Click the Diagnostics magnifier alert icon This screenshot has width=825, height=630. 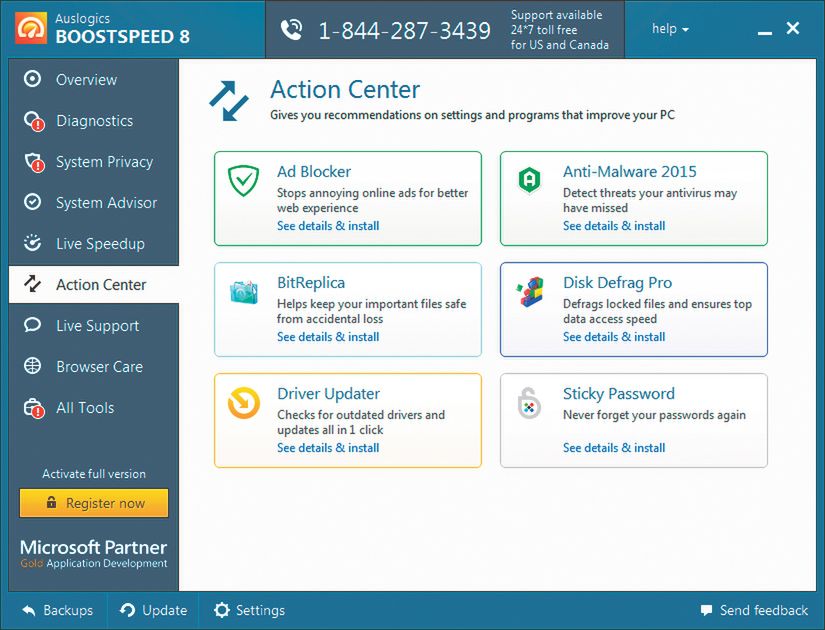click(x=34, y=121)
